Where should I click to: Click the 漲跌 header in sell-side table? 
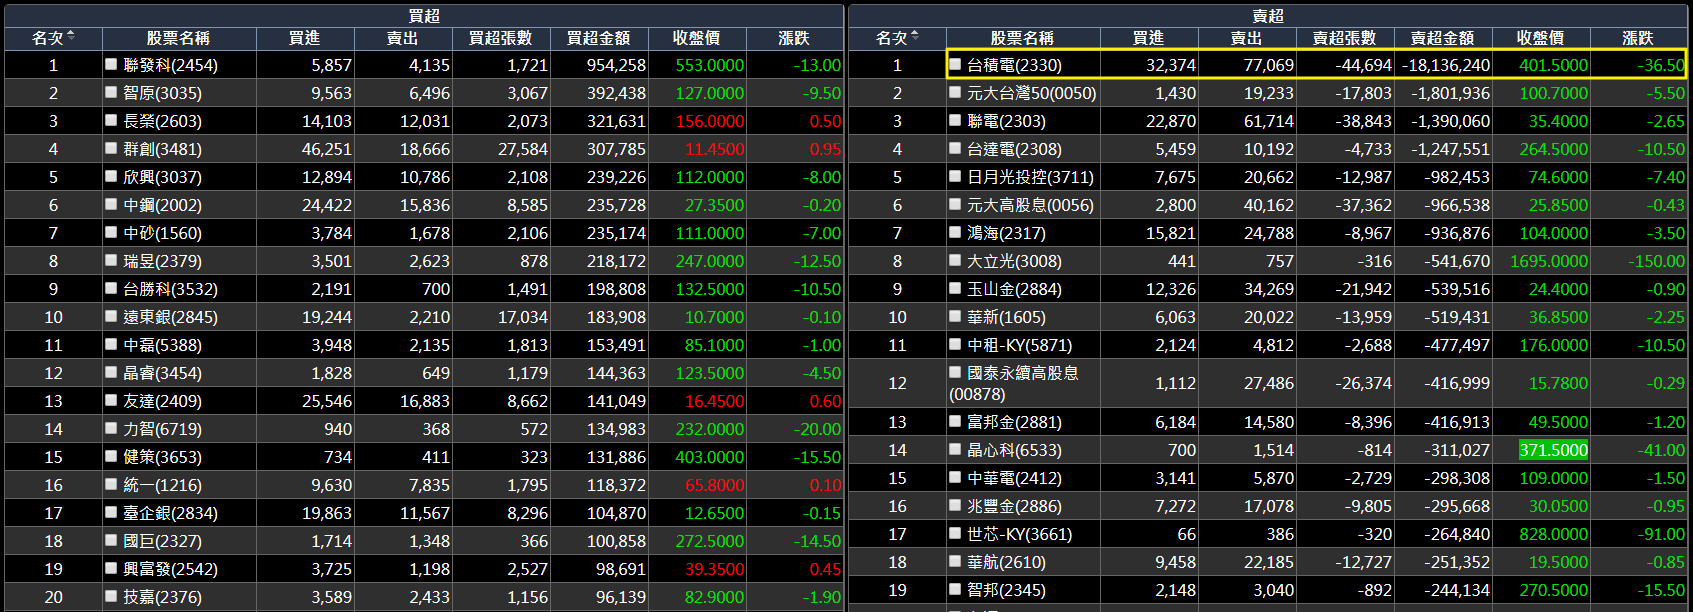[1637, 38]
